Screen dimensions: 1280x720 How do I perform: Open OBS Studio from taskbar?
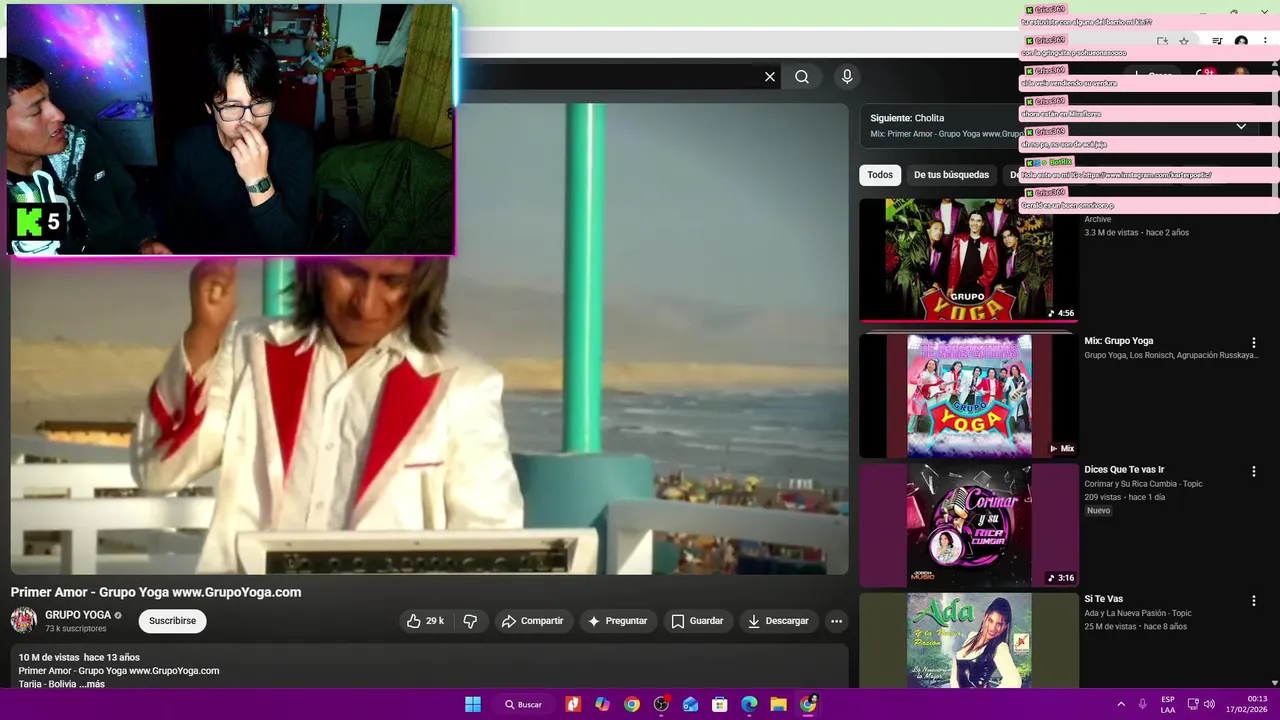(661, 704)
